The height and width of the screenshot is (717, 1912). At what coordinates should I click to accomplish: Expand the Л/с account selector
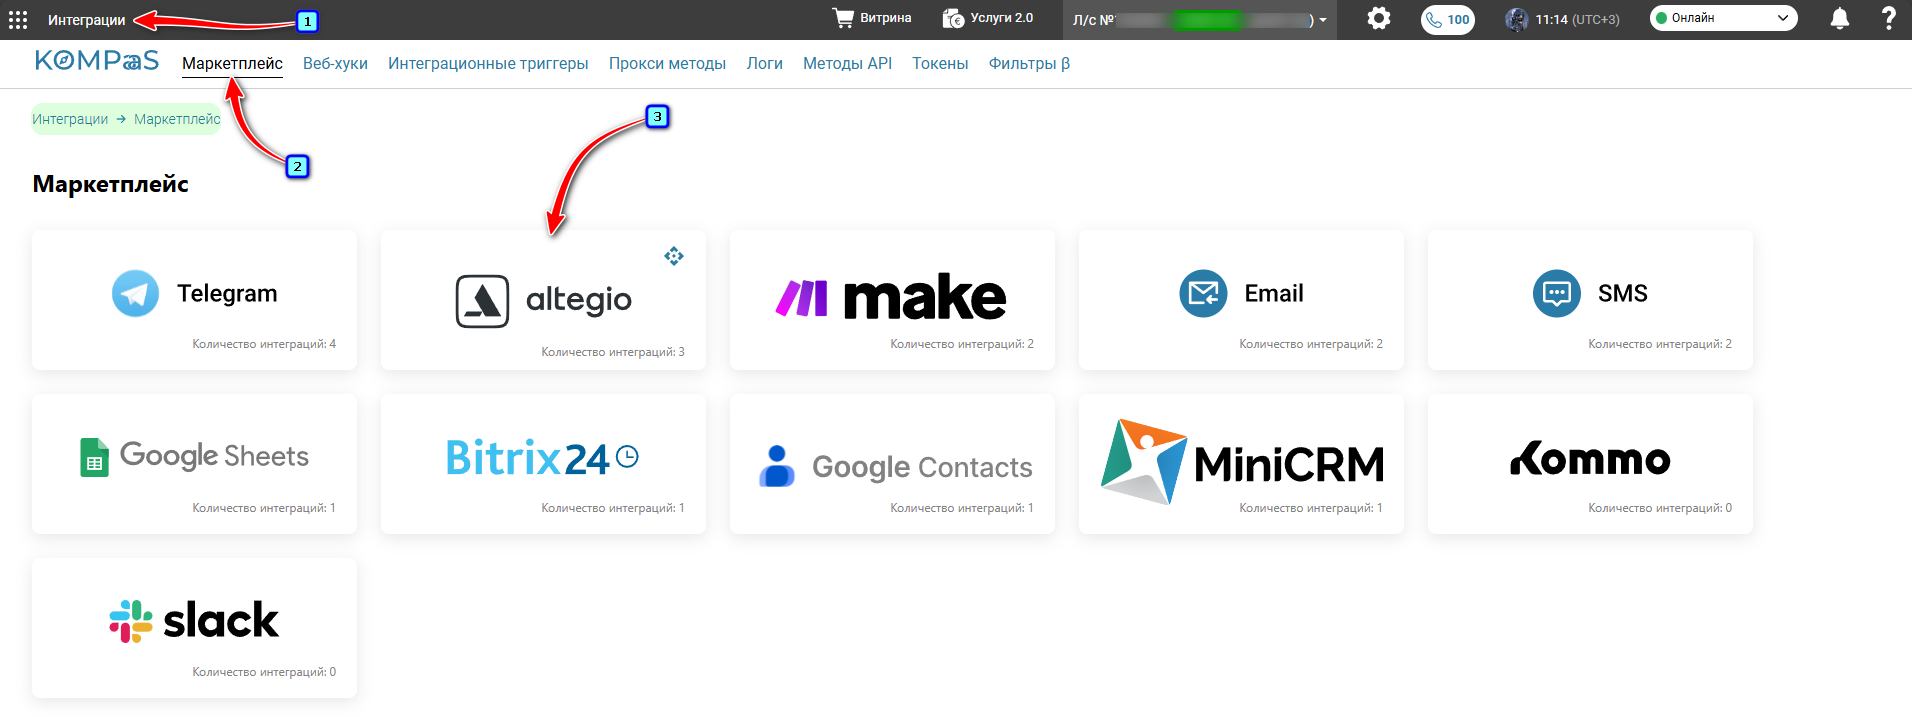[x=1200, y=20]
